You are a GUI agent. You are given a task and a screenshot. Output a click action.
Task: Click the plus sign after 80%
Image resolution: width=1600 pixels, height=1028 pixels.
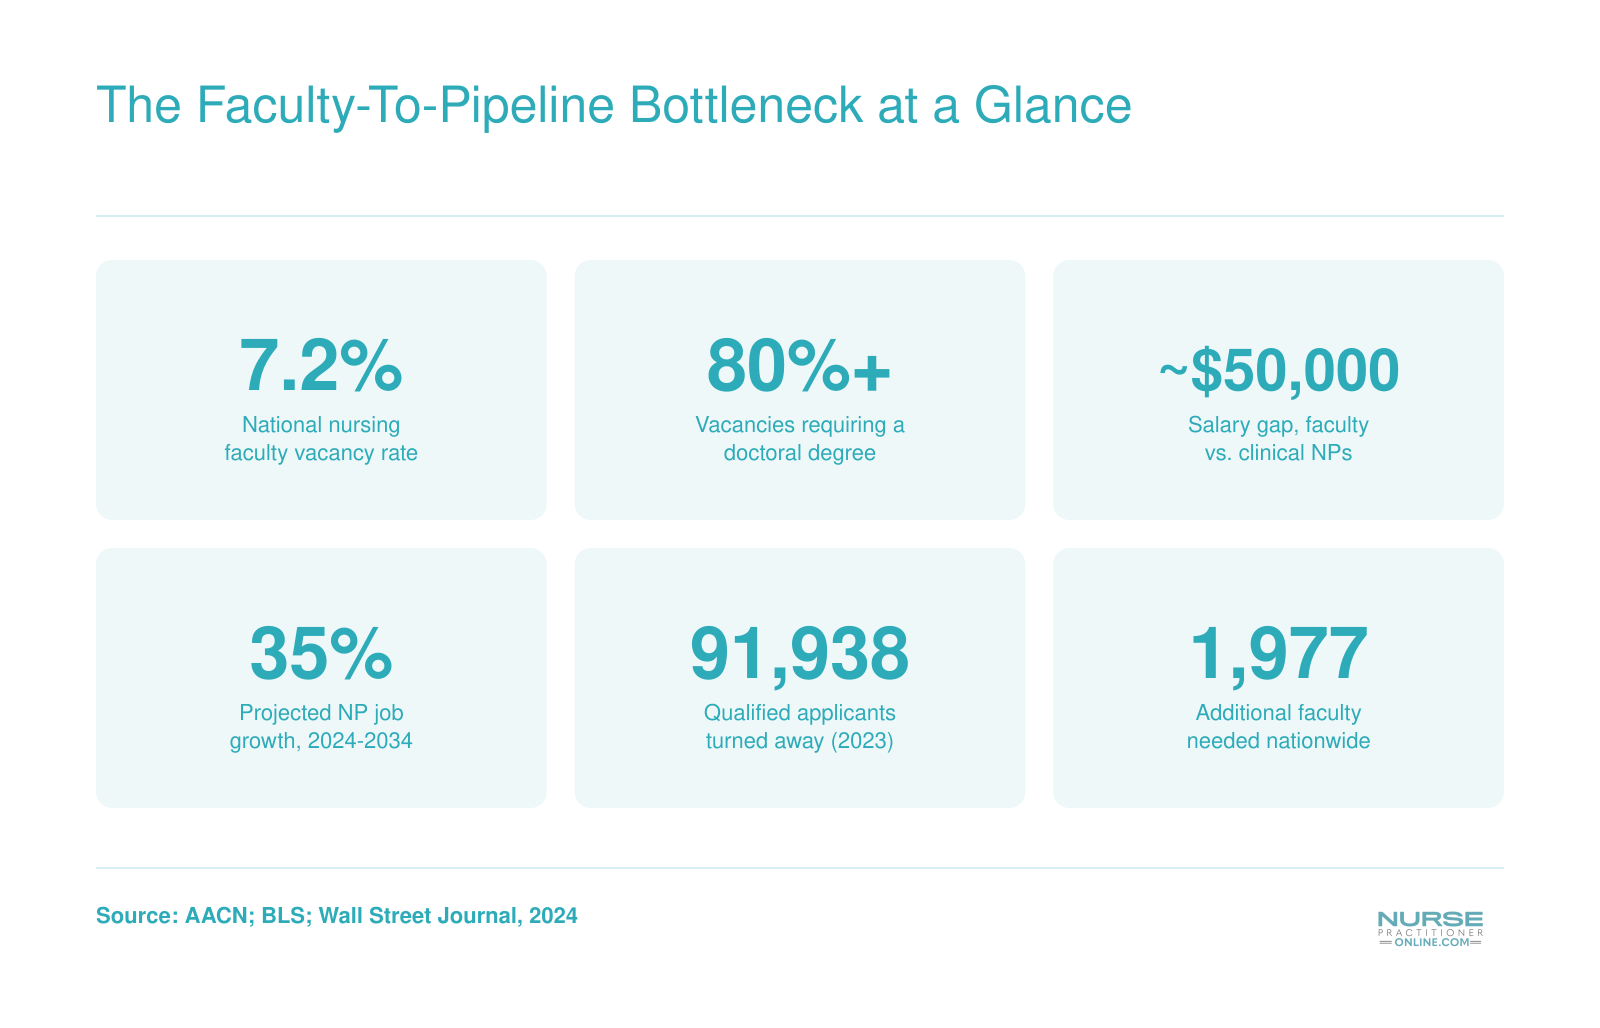coord(871,372)
